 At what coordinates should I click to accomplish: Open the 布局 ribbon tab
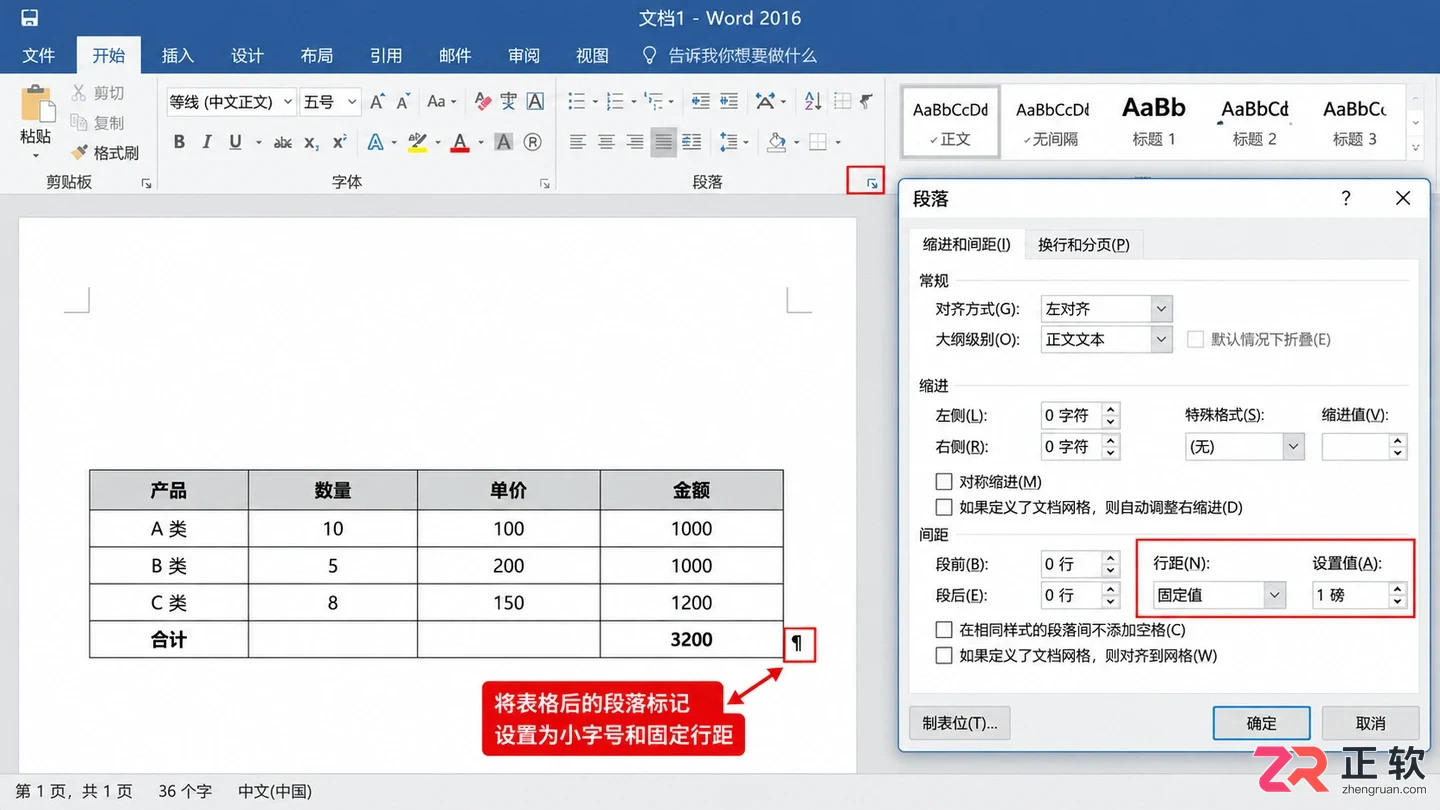(x=316, y=55)
